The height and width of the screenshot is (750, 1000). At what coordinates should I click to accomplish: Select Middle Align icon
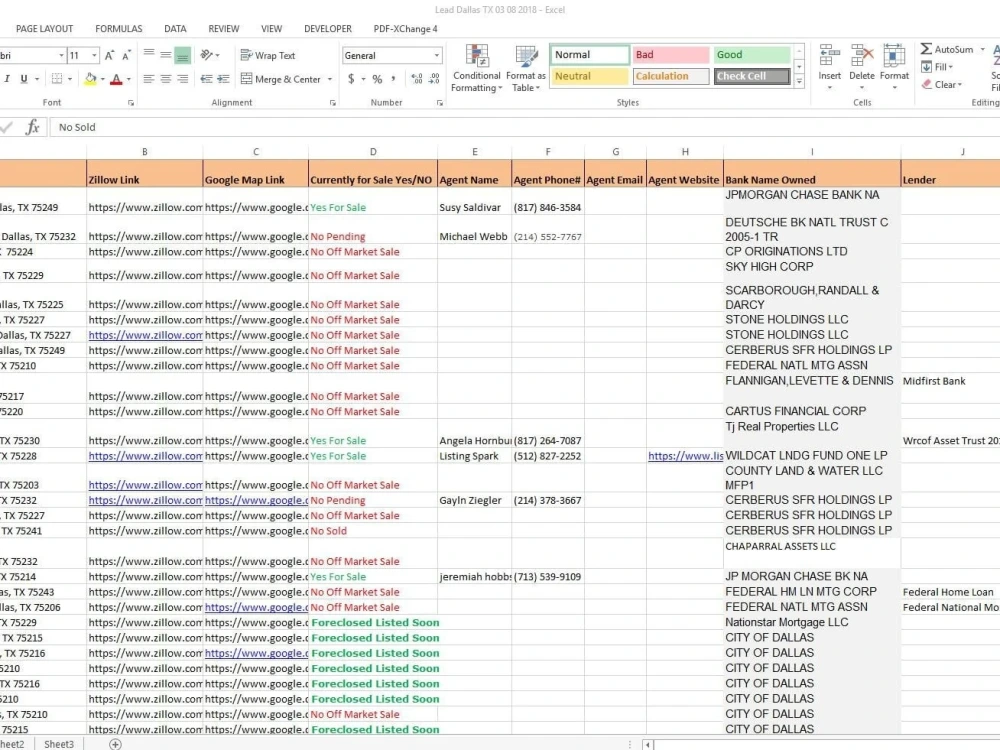[165, 55]
